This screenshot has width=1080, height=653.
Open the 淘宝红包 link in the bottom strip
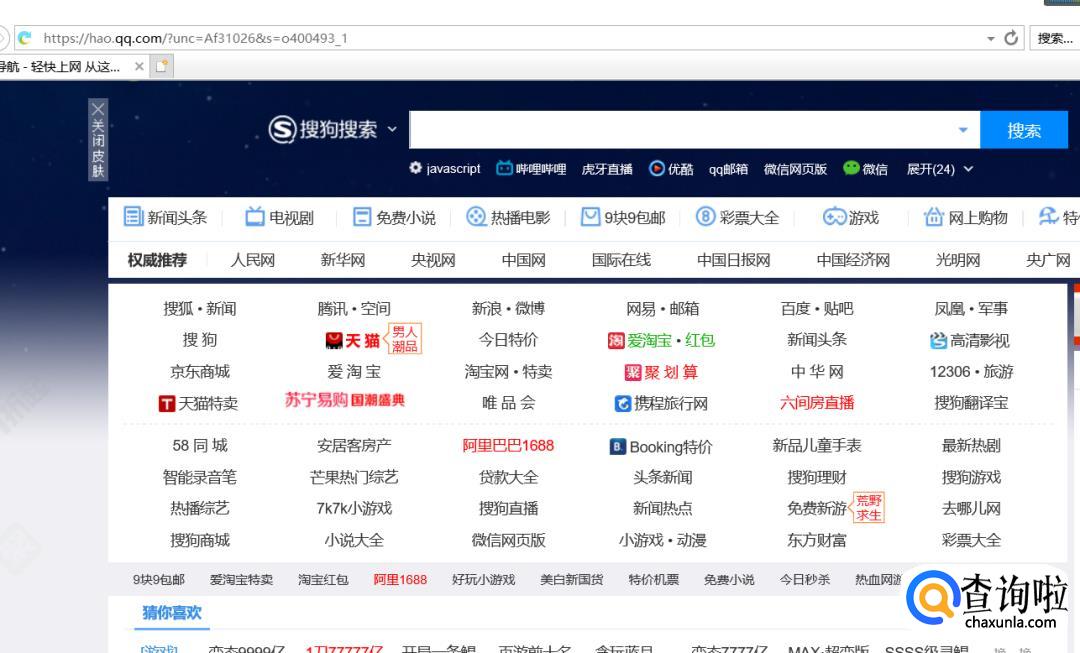click(x=323, y=579)
